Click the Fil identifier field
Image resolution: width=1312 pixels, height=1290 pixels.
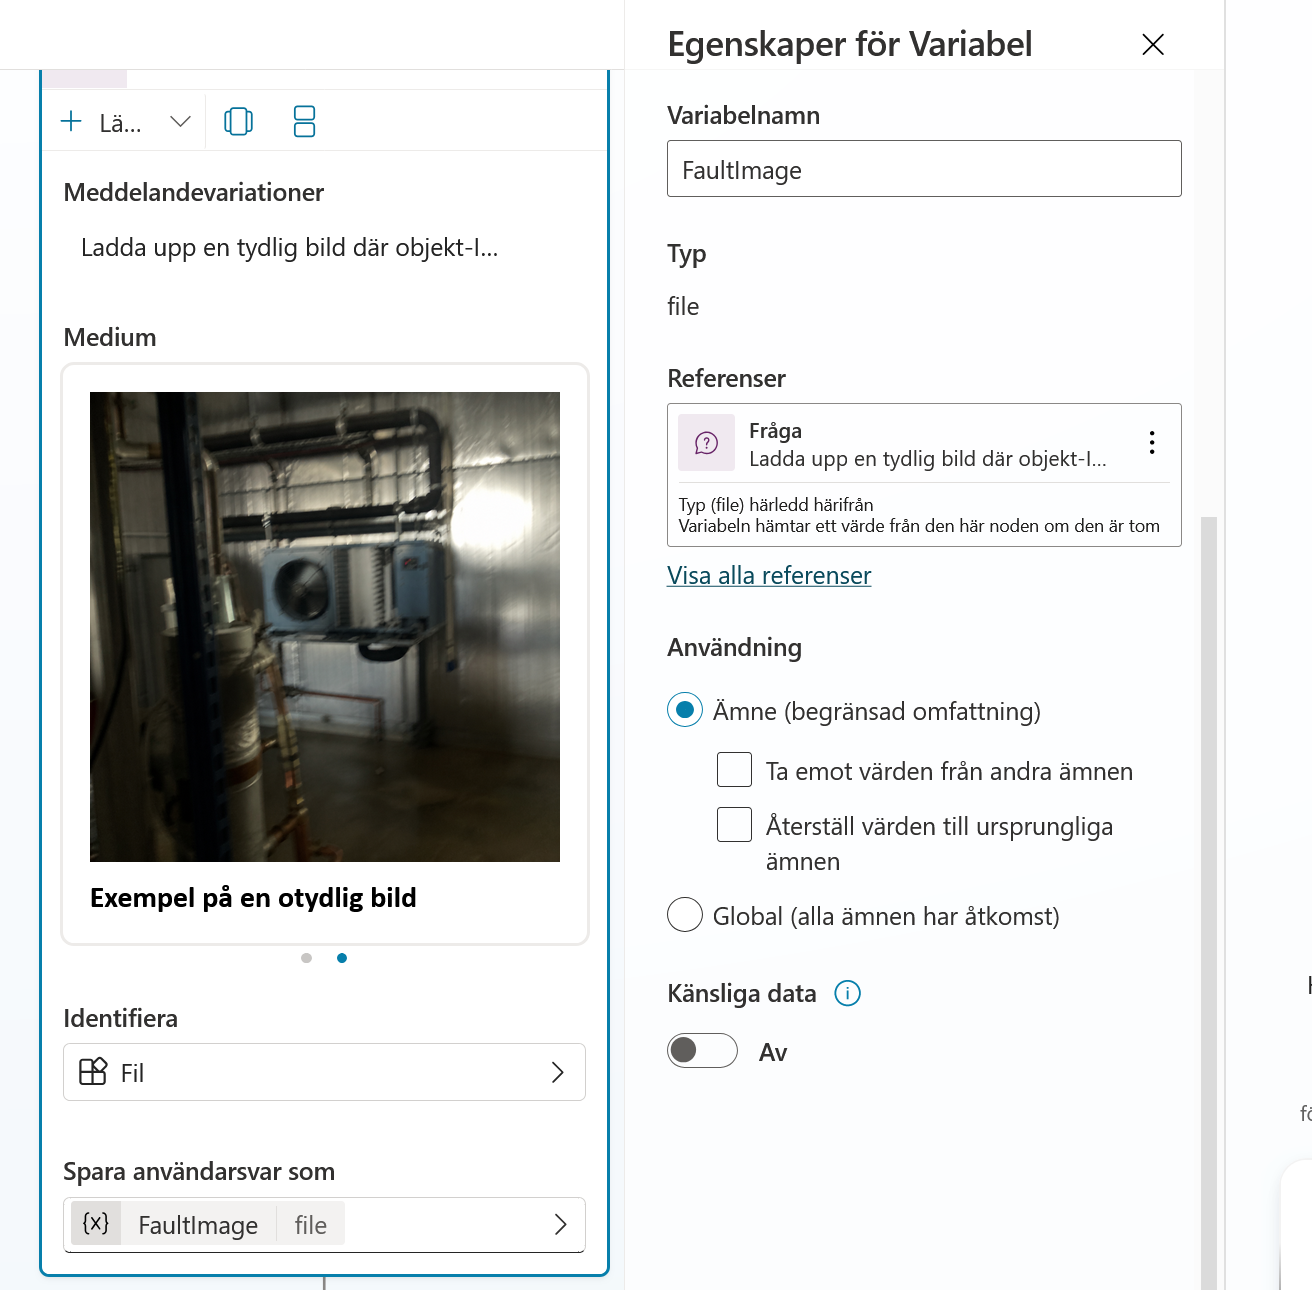[x=324, y=1072]
